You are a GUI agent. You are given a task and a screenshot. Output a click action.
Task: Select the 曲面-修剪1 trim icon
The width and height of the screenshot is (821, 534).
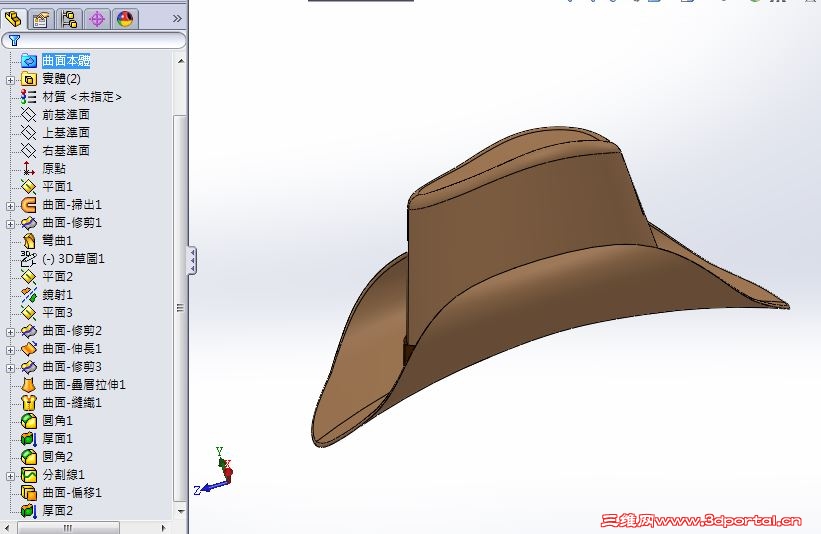coord(28,223)
